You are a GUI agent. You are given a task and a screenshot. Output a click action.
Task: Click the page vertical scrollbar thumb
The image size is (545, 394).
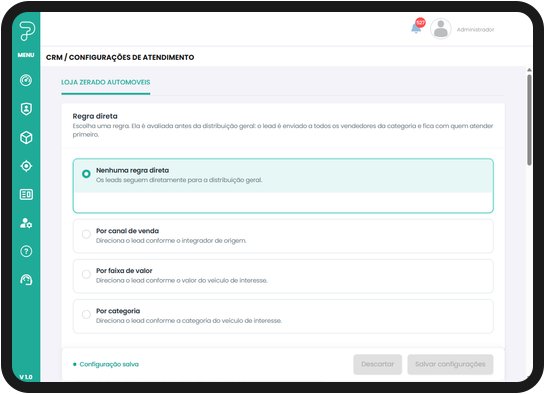tap(529, 120)
